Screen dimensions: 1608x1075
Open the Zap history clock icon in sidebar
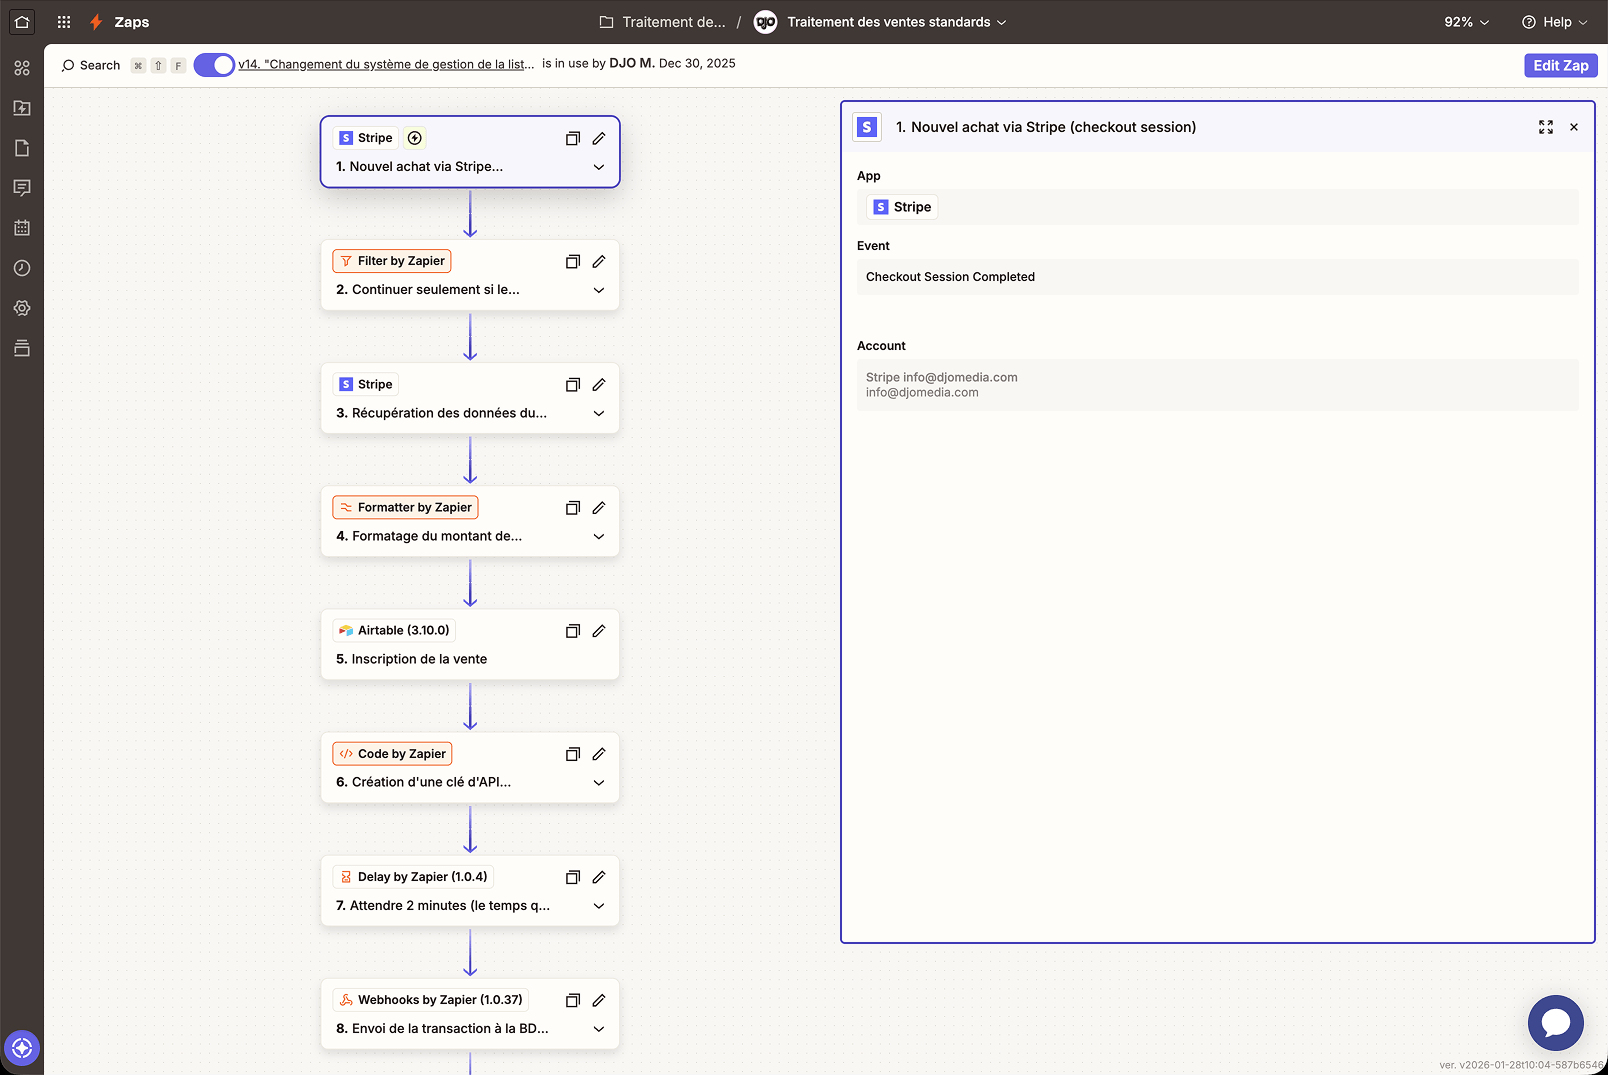pos(22,268)
